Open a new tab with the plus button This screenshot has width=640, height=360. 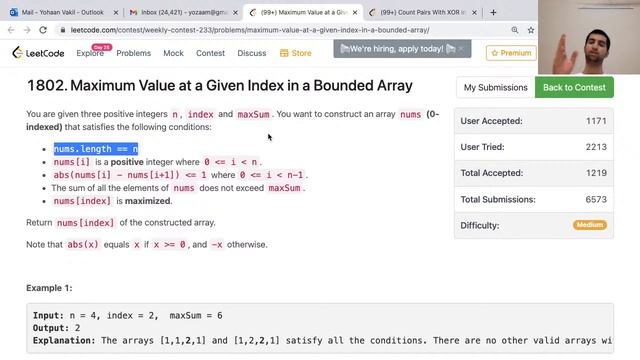click(493, 12)
